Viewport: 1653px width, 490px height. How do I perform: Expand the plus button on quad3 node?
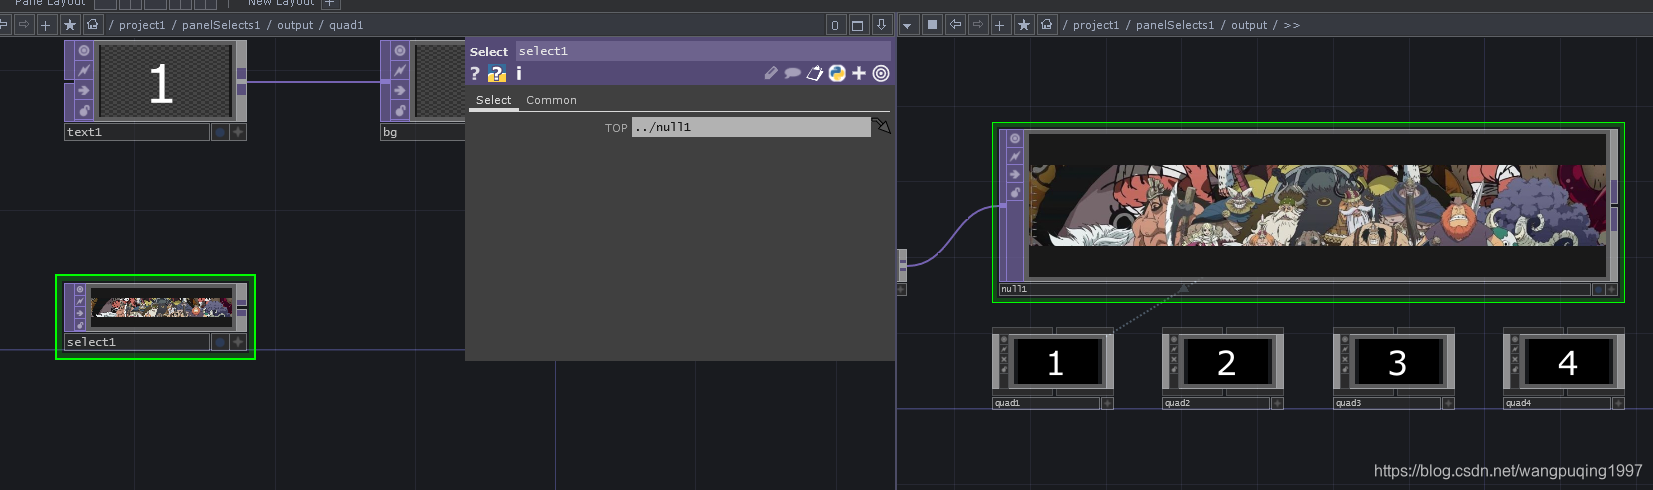(1448, 403)
